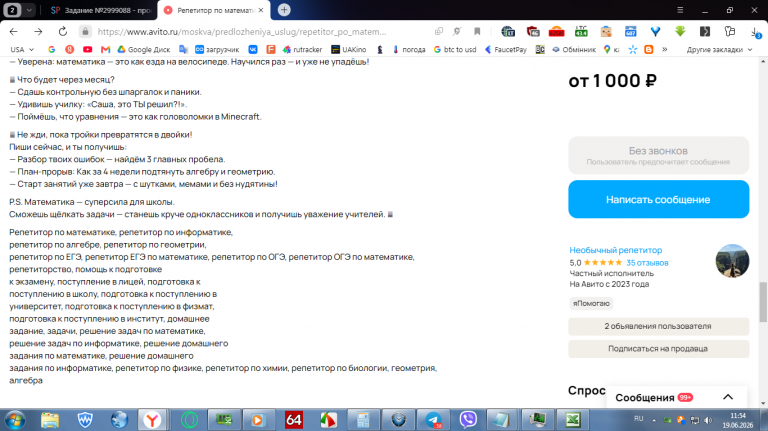The image size is (768, 431).
Task: Open the Google Диск bookmark
Action: [143, 49]
